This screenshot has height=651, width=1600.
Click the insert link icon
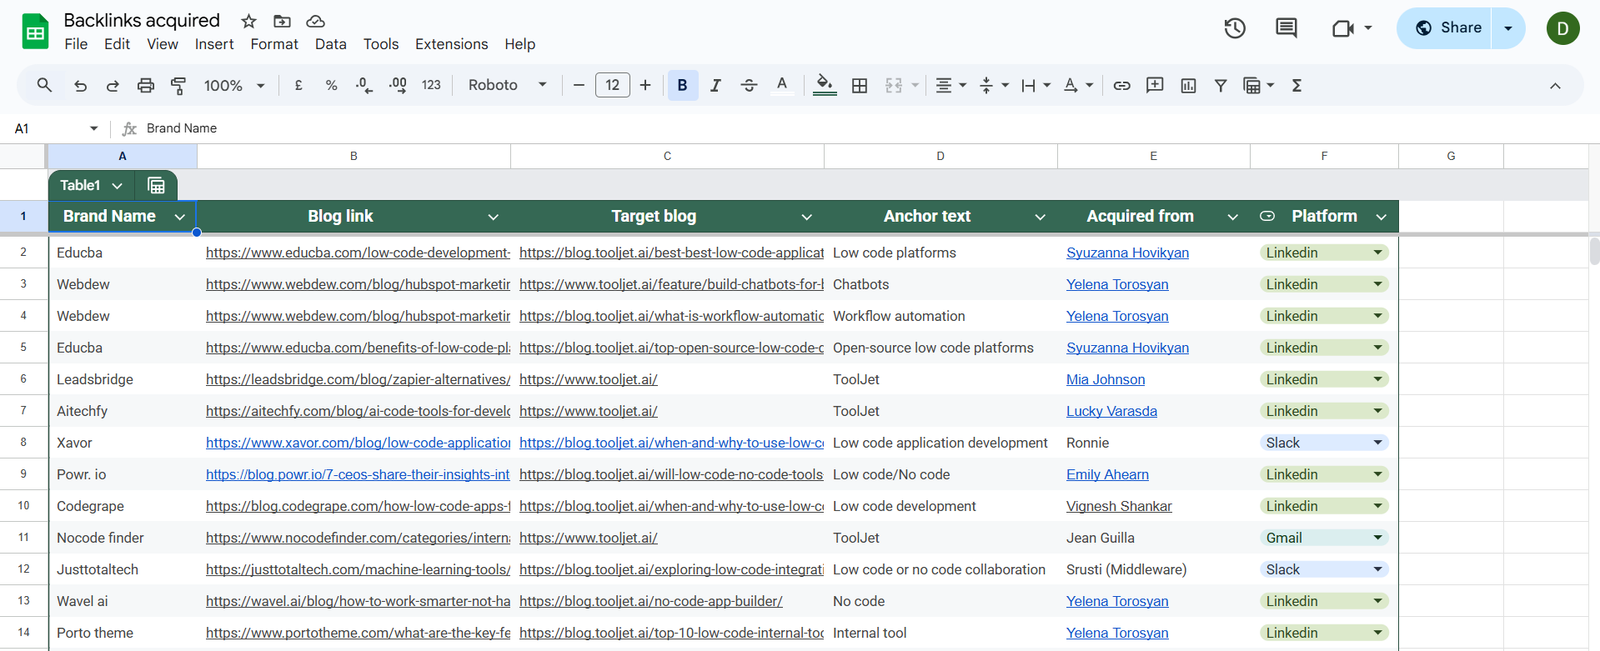(x=1122, y=86)
